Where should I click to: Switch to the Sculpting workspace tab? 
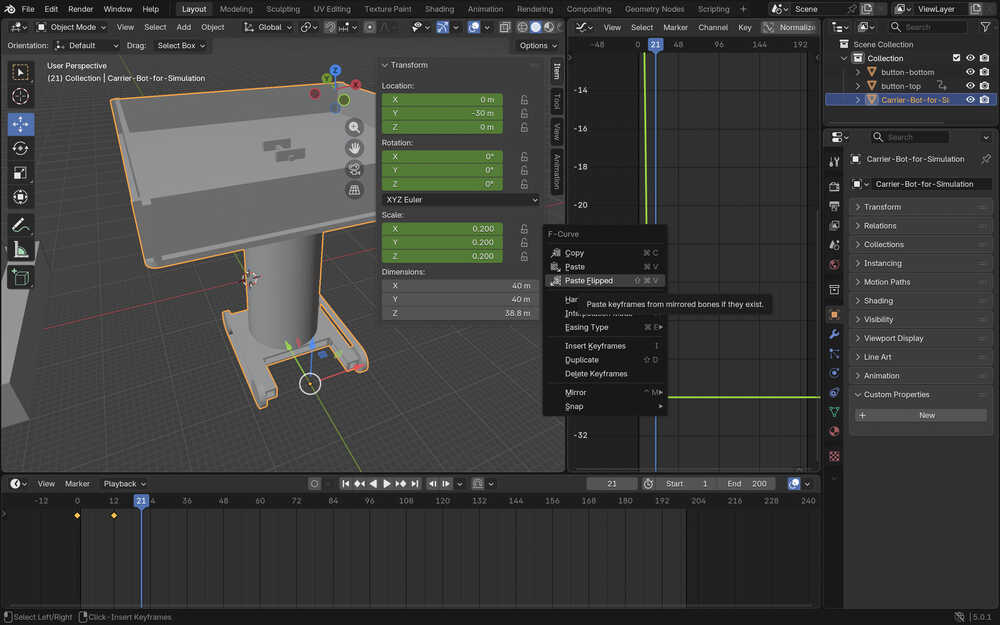click(x=282, y=9)
